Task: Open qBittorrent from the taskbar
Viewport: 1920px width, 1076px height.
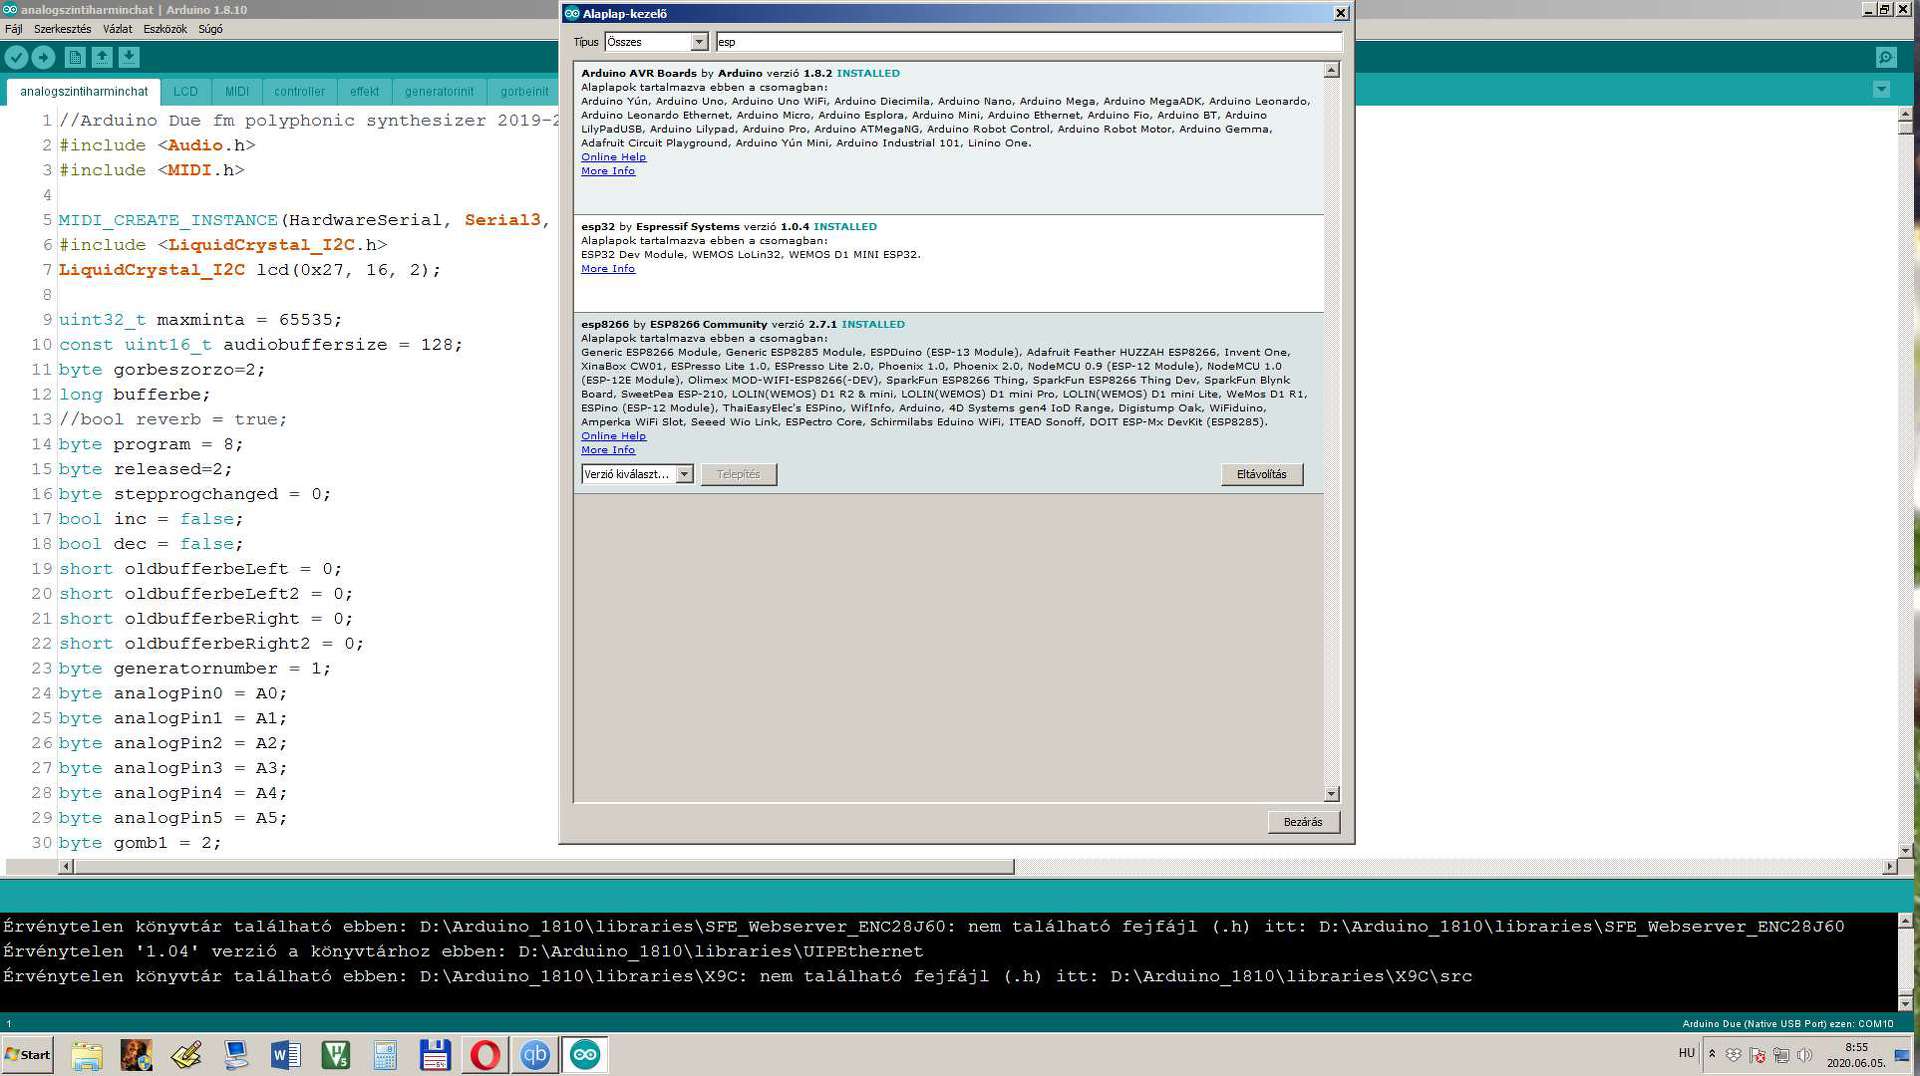Action: click(x=535, y=1055)
